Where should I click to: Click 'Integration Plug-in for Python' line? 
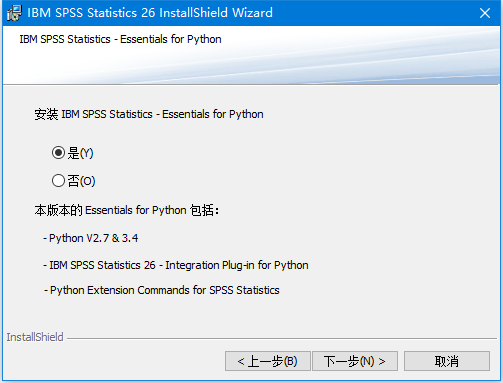176,265
